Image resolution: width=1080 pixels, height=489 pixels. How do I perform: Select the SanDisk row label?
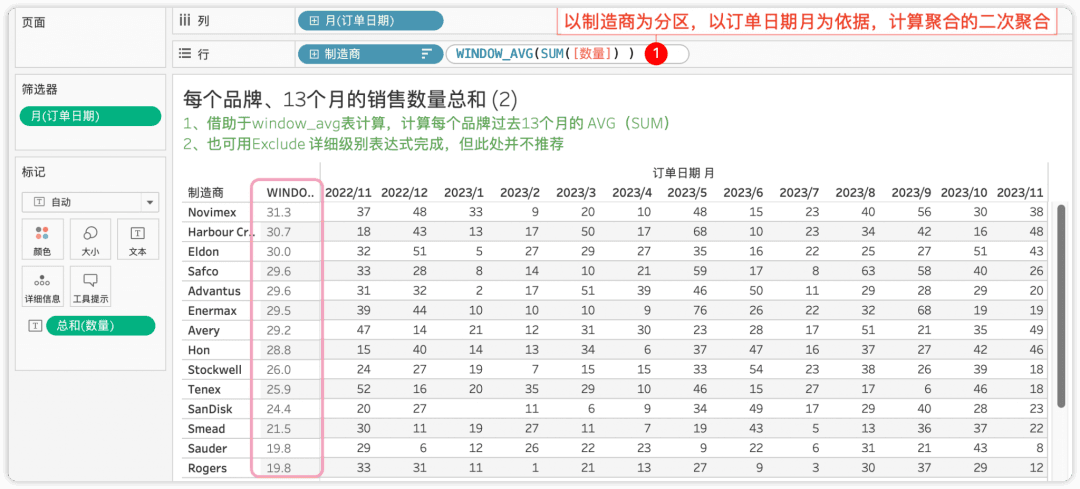[209, 409]
